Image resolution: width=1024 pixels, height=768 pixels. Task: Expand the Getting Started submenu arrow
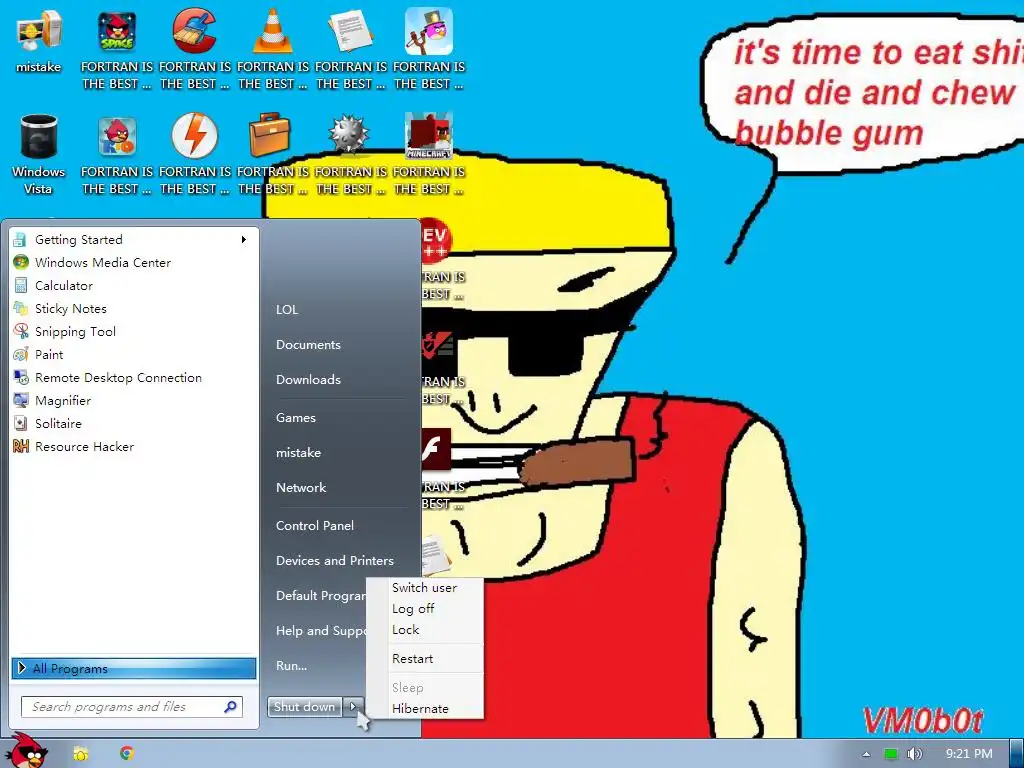(x=244, y=239)
